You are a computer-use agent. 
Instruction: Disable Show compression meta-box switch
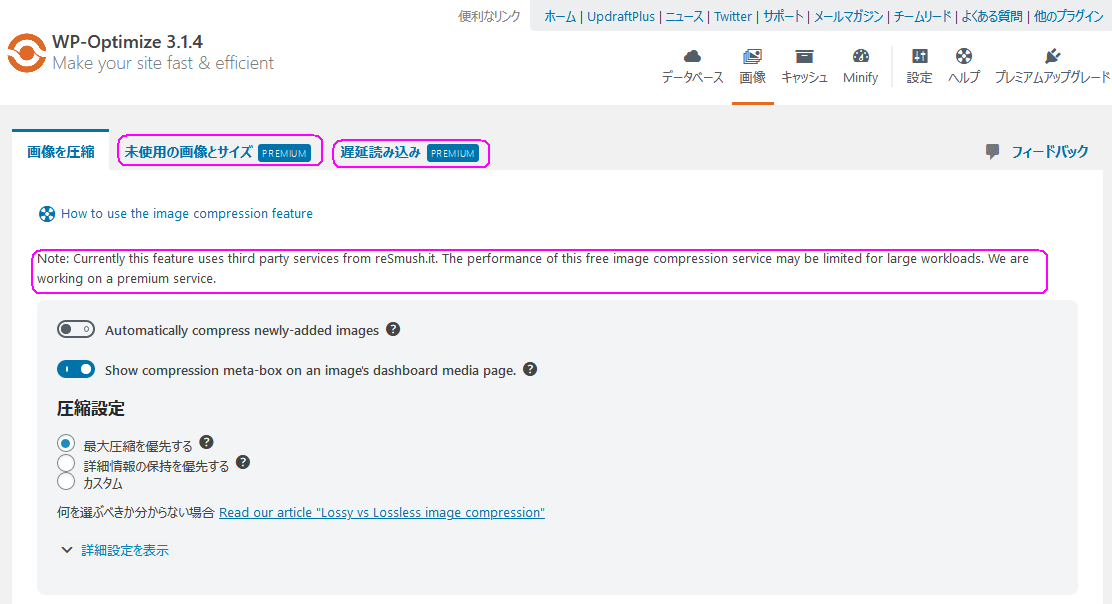click(76, 369)
